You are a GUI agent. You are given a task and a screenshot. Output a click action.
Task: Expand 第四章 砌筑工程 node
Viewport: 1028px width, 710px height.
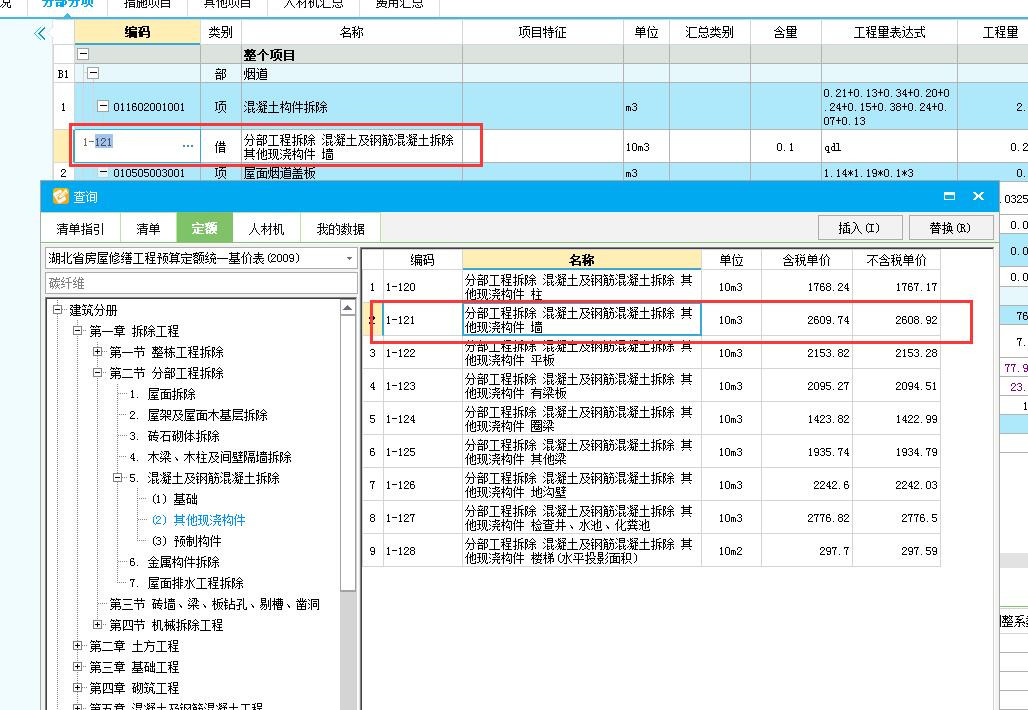77,687
